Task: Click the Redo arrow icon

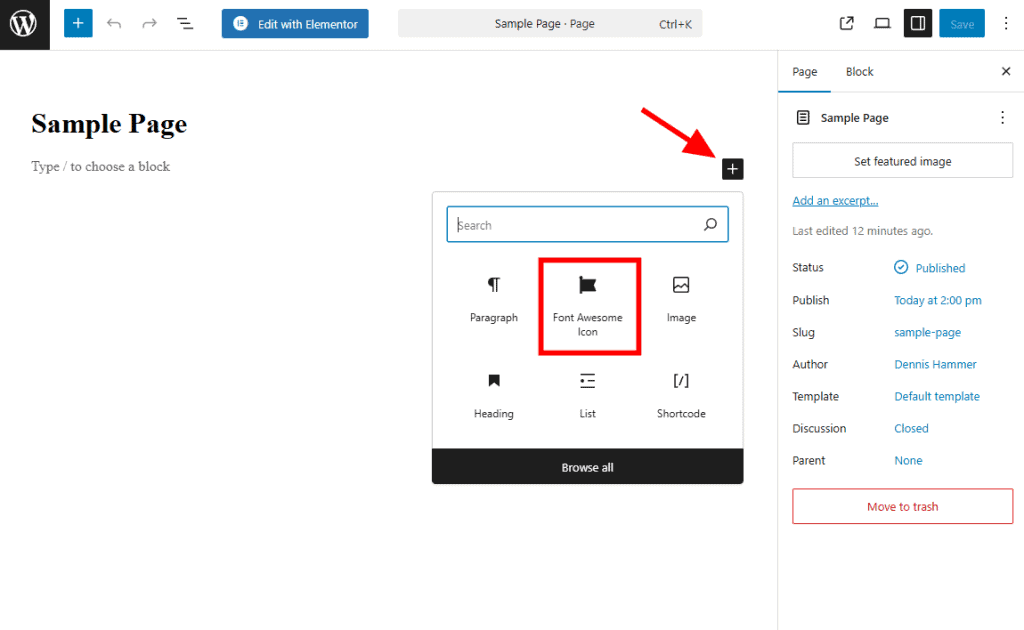Action: pos(149,24)
